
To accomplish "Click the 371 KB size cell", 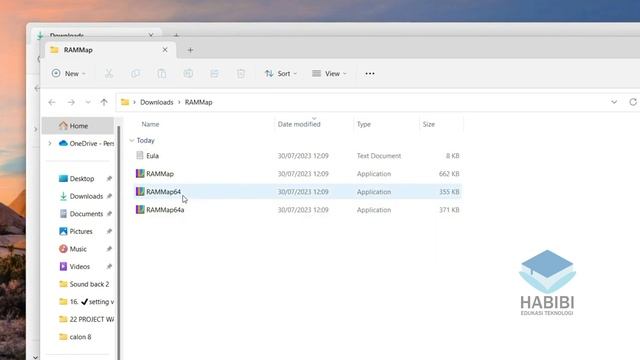I will coord(449,209).
